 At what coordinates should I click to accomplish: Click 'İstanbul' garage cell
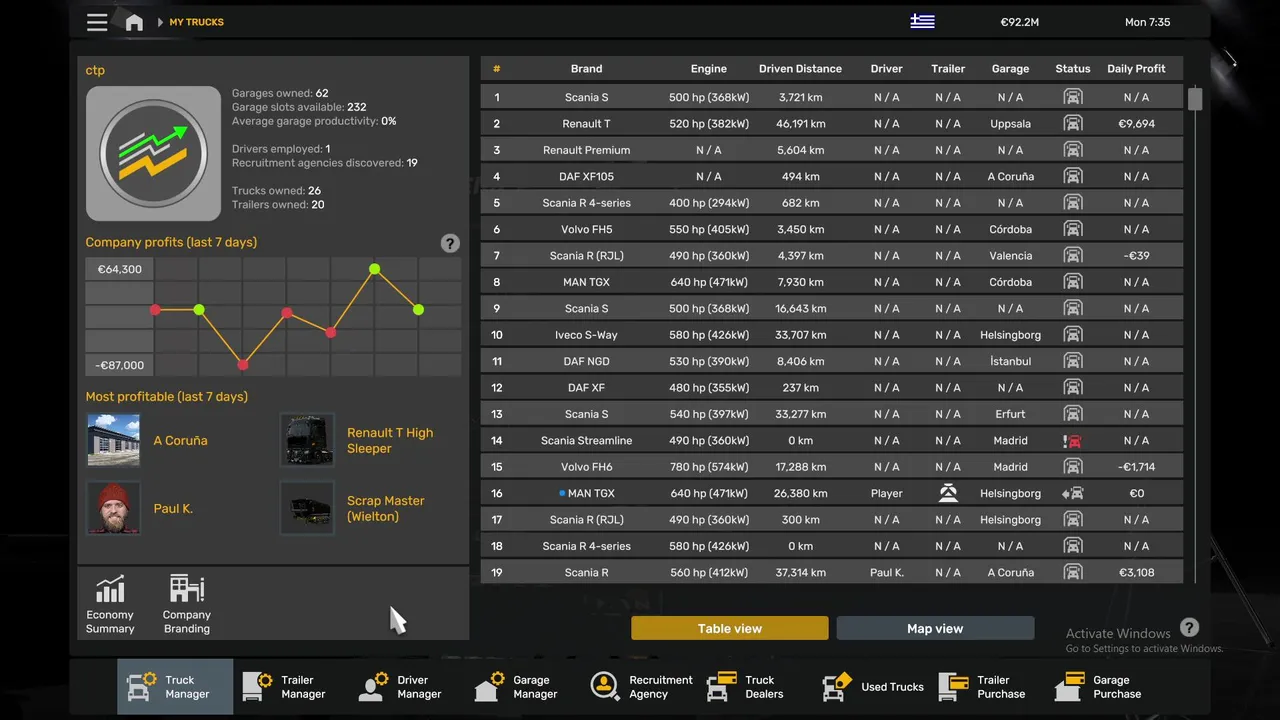point(1010,361)
